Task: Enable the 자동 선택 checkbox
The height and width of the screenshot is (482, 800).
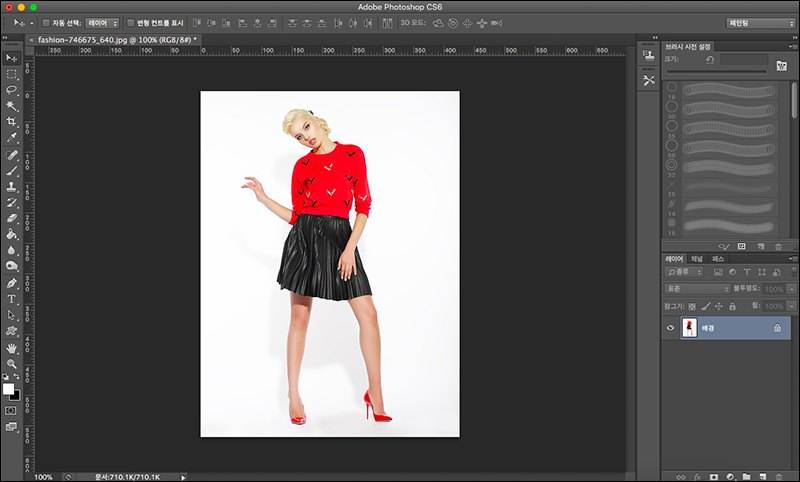Action: (46, 22)
